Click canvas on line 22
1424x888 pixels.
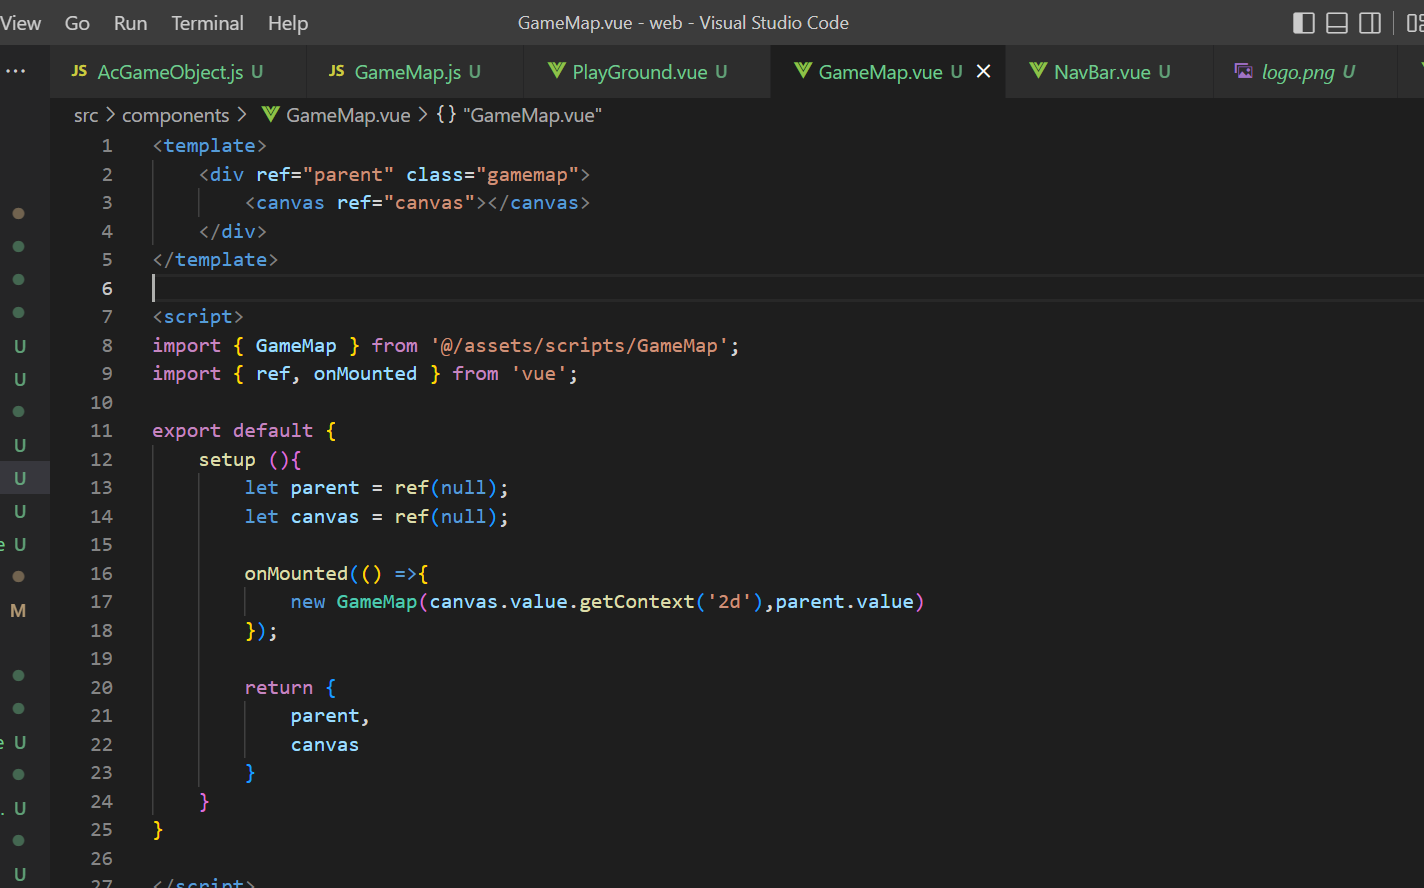(x=325, y=745)
